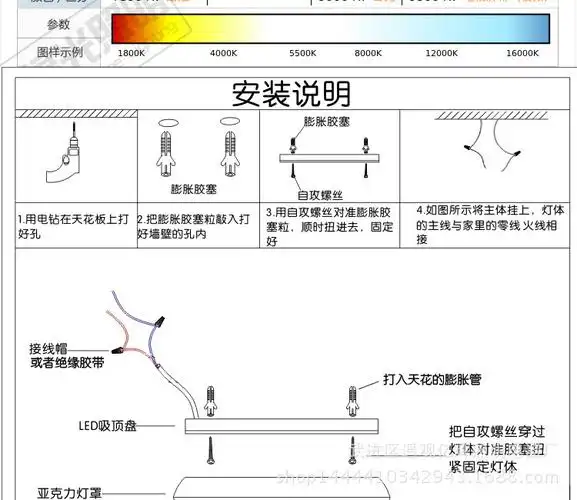Click step 4 text 如图所示将主体挂上
577x500 pixels.
pyautogui.click(x=490, y=224)
